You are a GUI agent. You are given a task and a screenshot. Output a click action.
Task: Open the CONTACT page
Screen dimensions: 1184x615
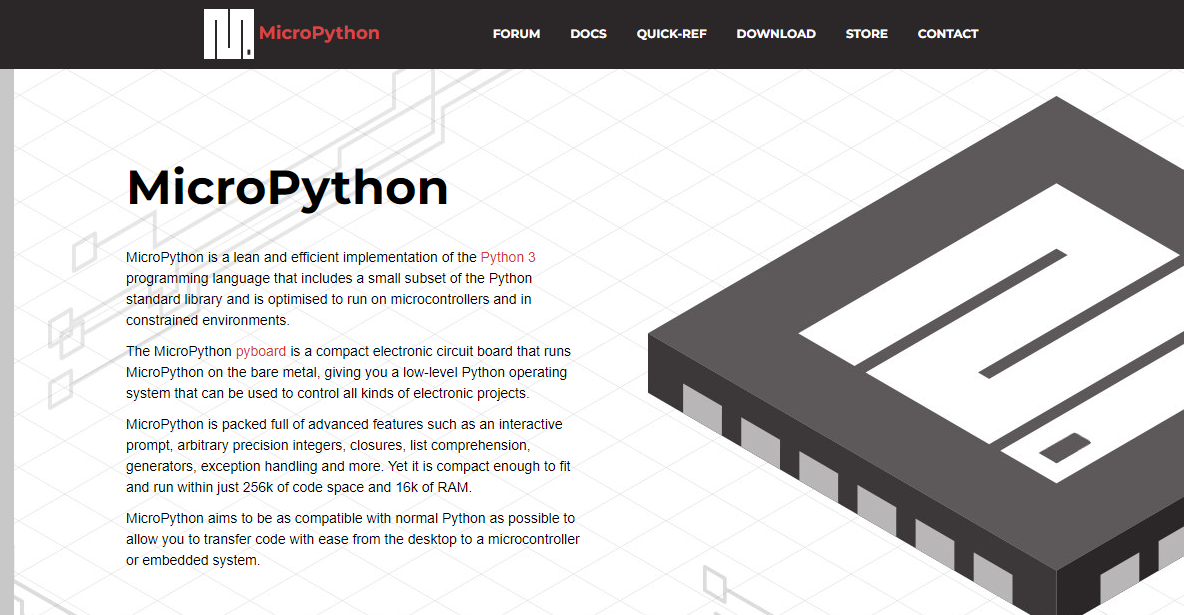(x=948, y=34)
